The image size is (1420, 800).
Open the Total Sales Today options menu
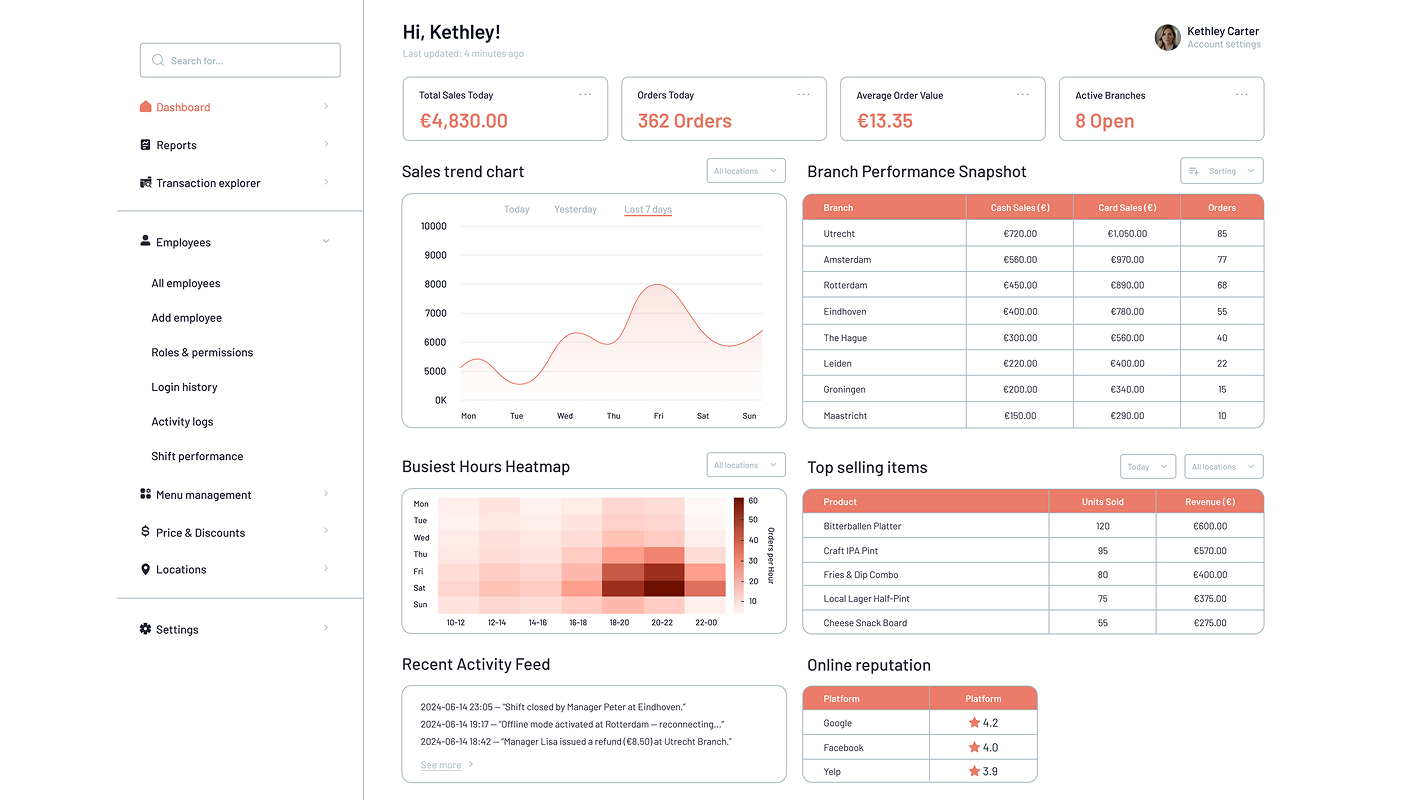click(585, 95)
